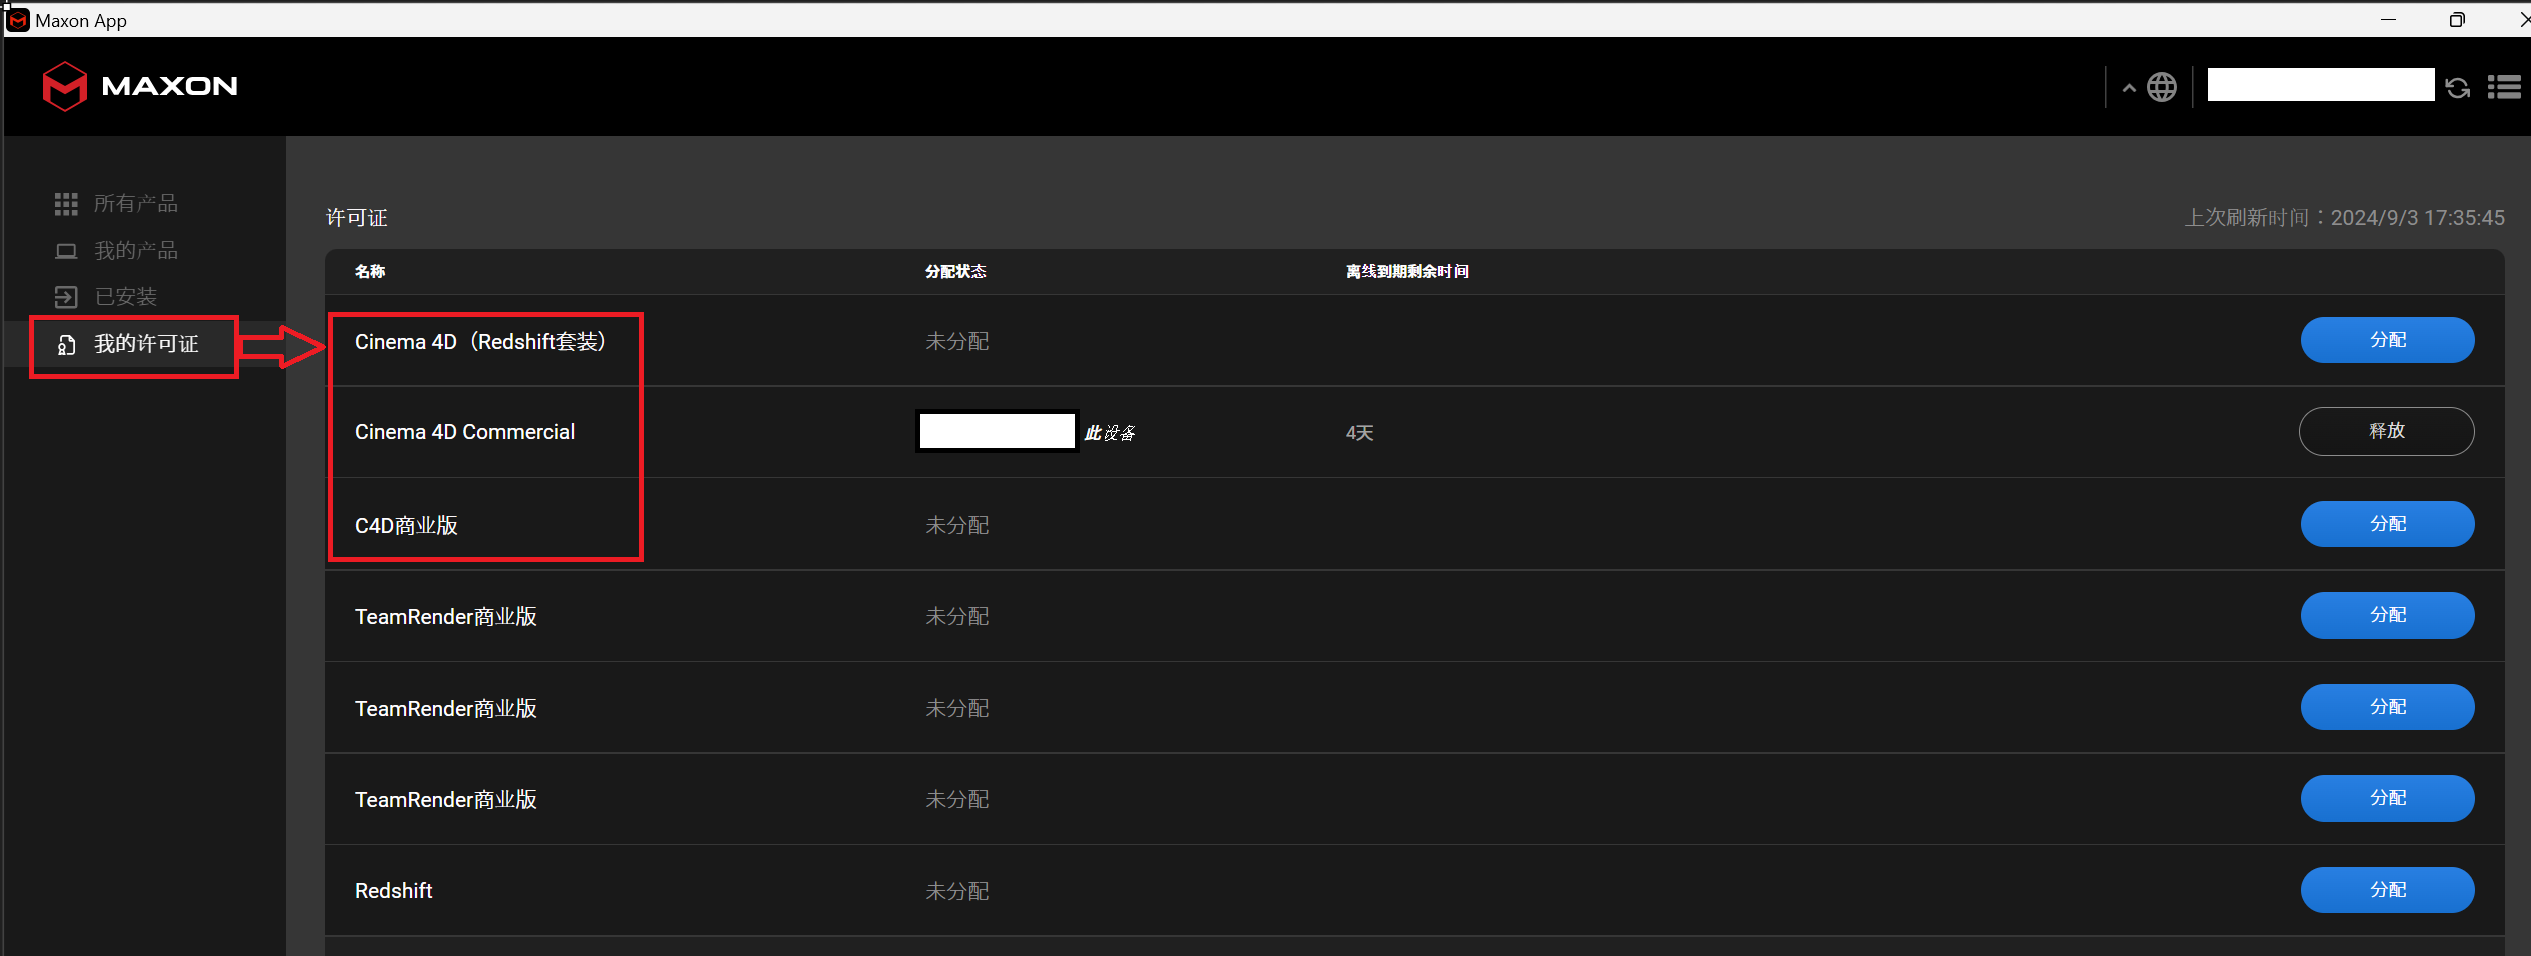Click the Maxon logo in the header
The width and height of the screenshot is (2531, 956).
click(x=140, y=86)
